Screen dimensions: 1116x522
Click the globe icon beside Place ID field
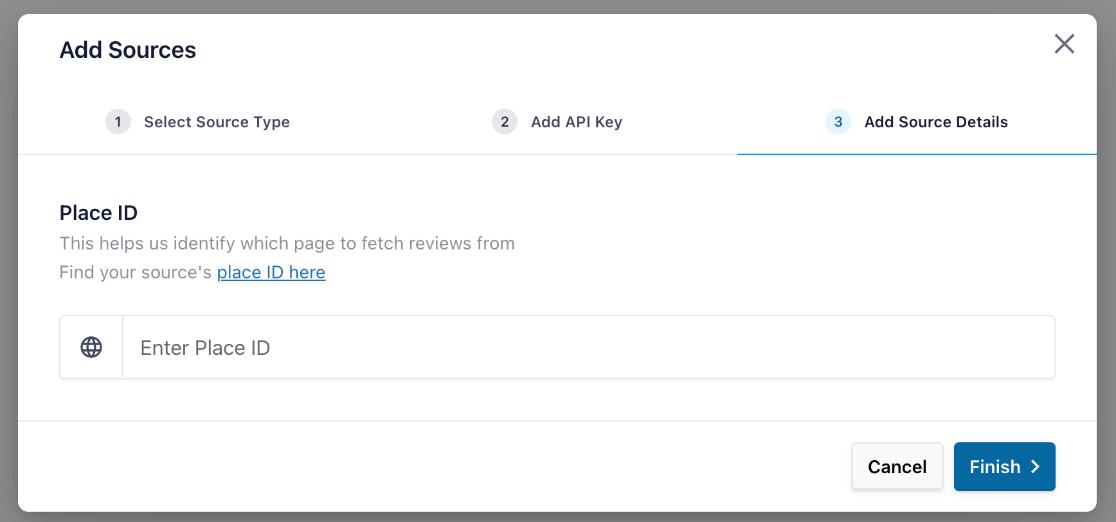pyautogui.click(x=91, y=347)
